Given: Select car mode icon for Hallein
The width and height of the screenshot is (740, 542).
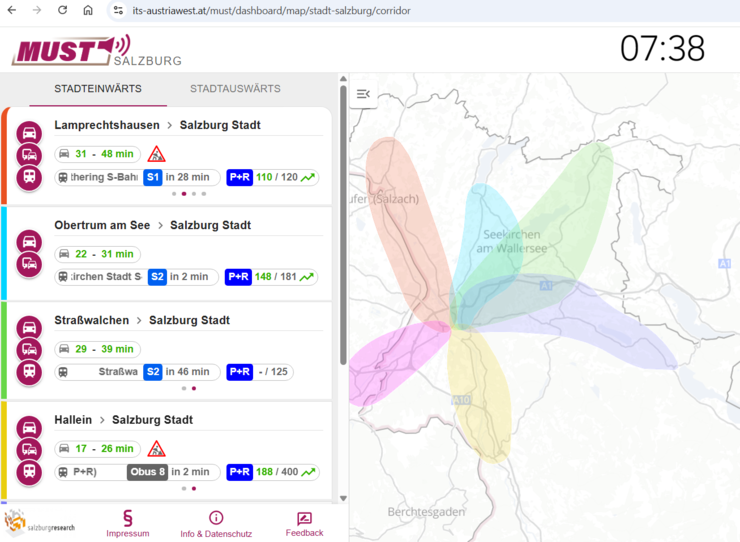Looking at the screenshot, I should click(29, 428).
